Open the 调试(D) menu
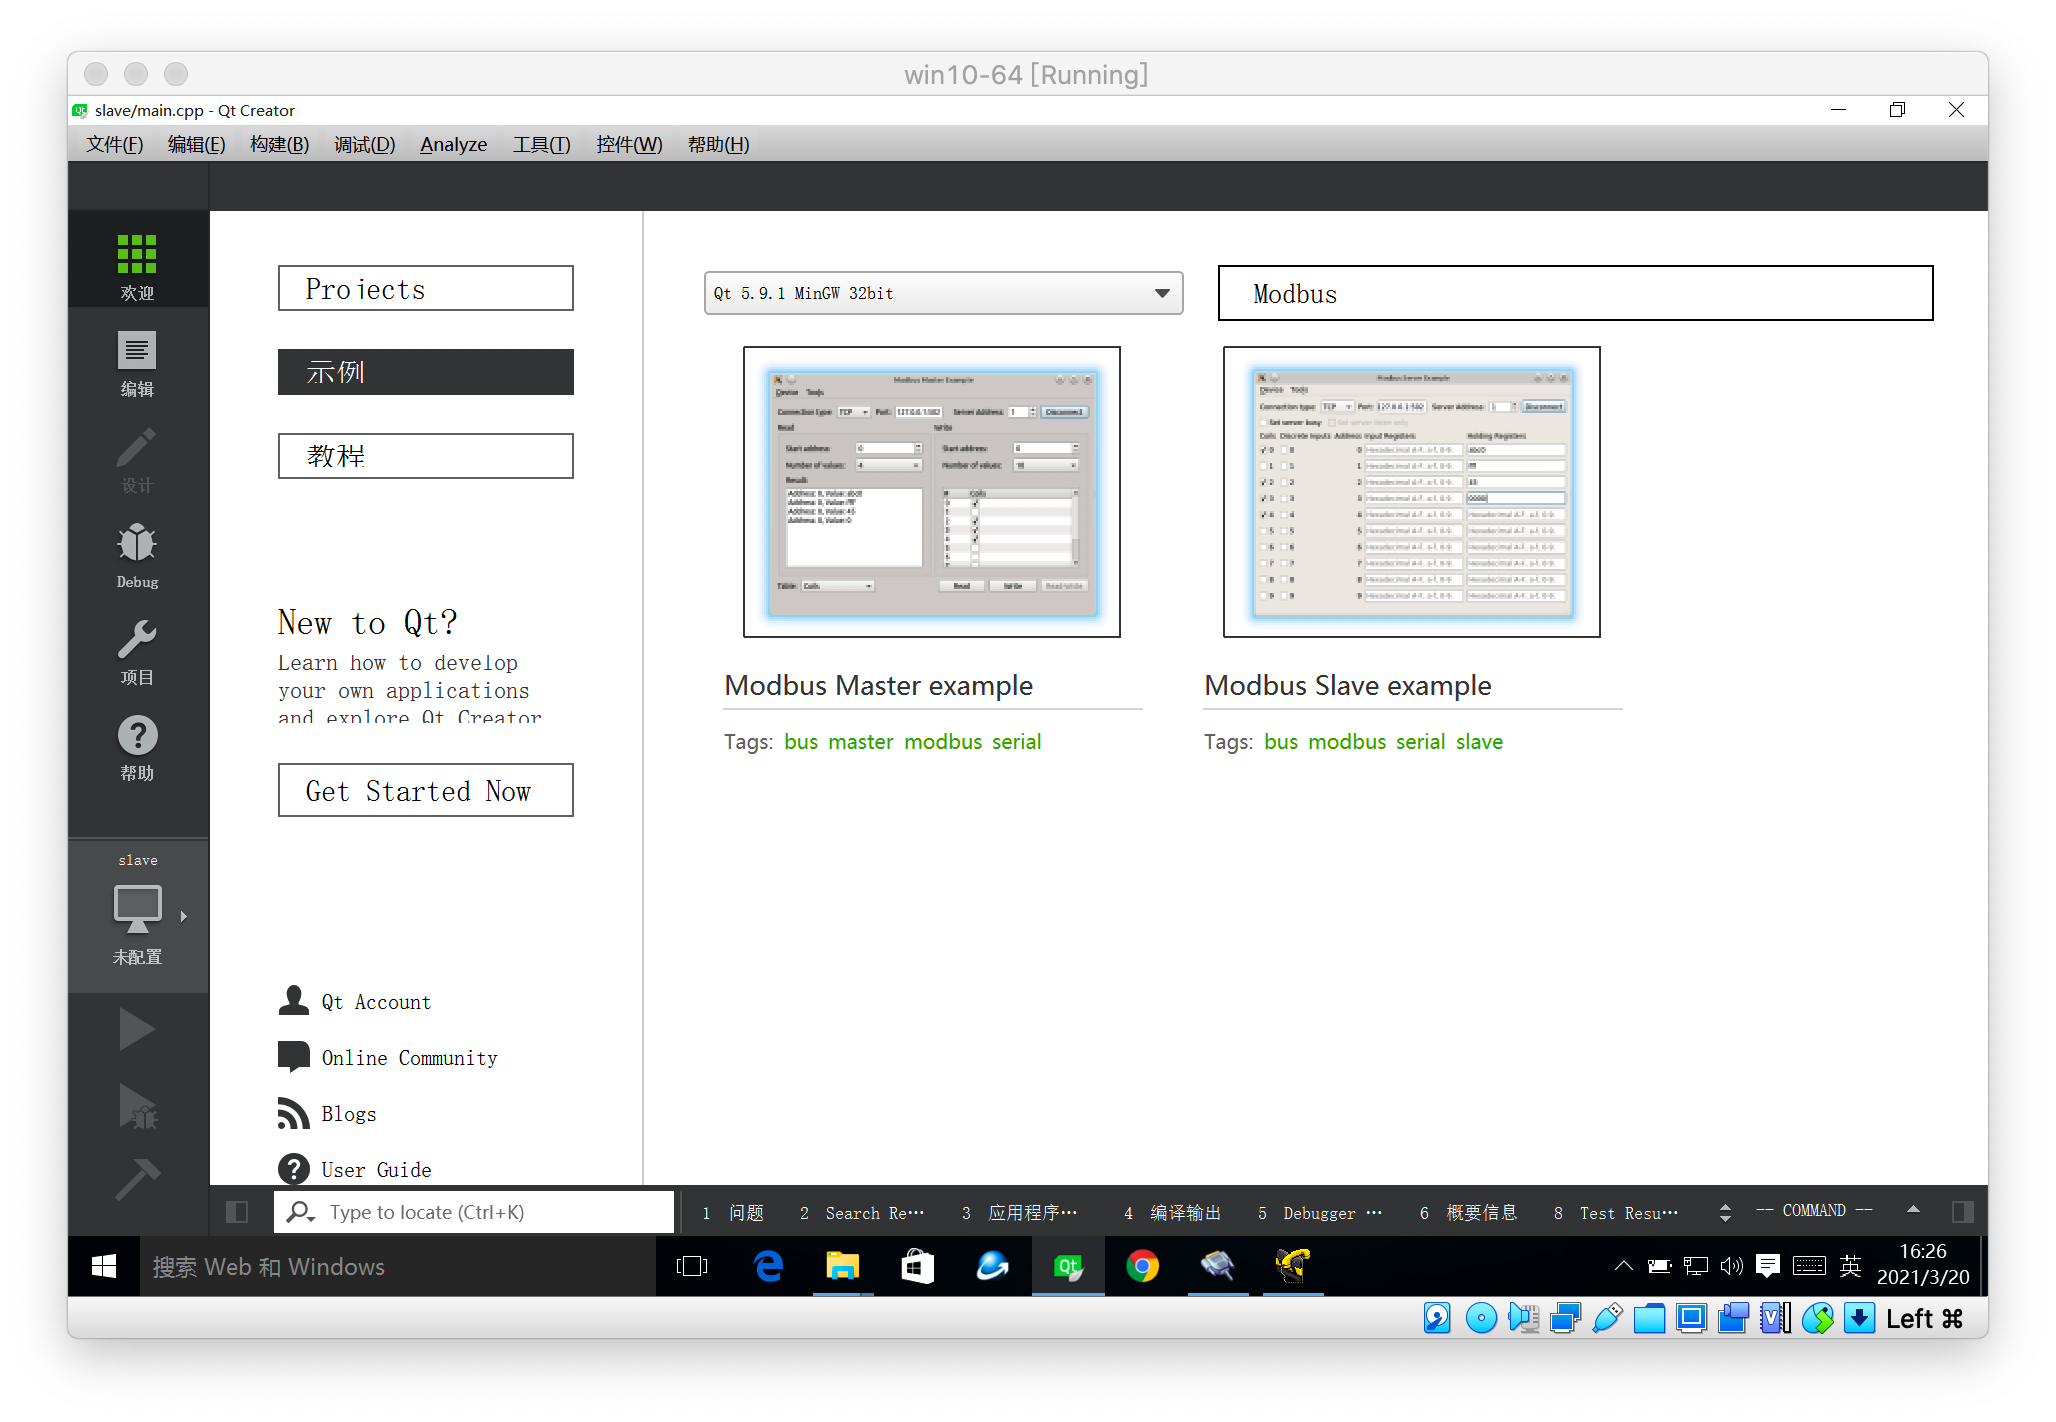Screen dimensions: 2056x1422 (364, 144)
